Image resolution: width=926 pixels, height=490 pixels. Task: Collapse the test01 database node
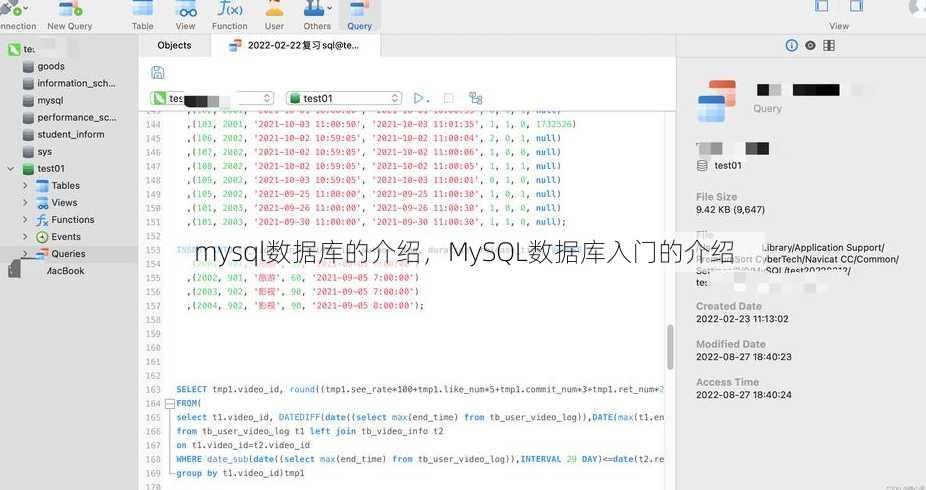tap(11, 169)
